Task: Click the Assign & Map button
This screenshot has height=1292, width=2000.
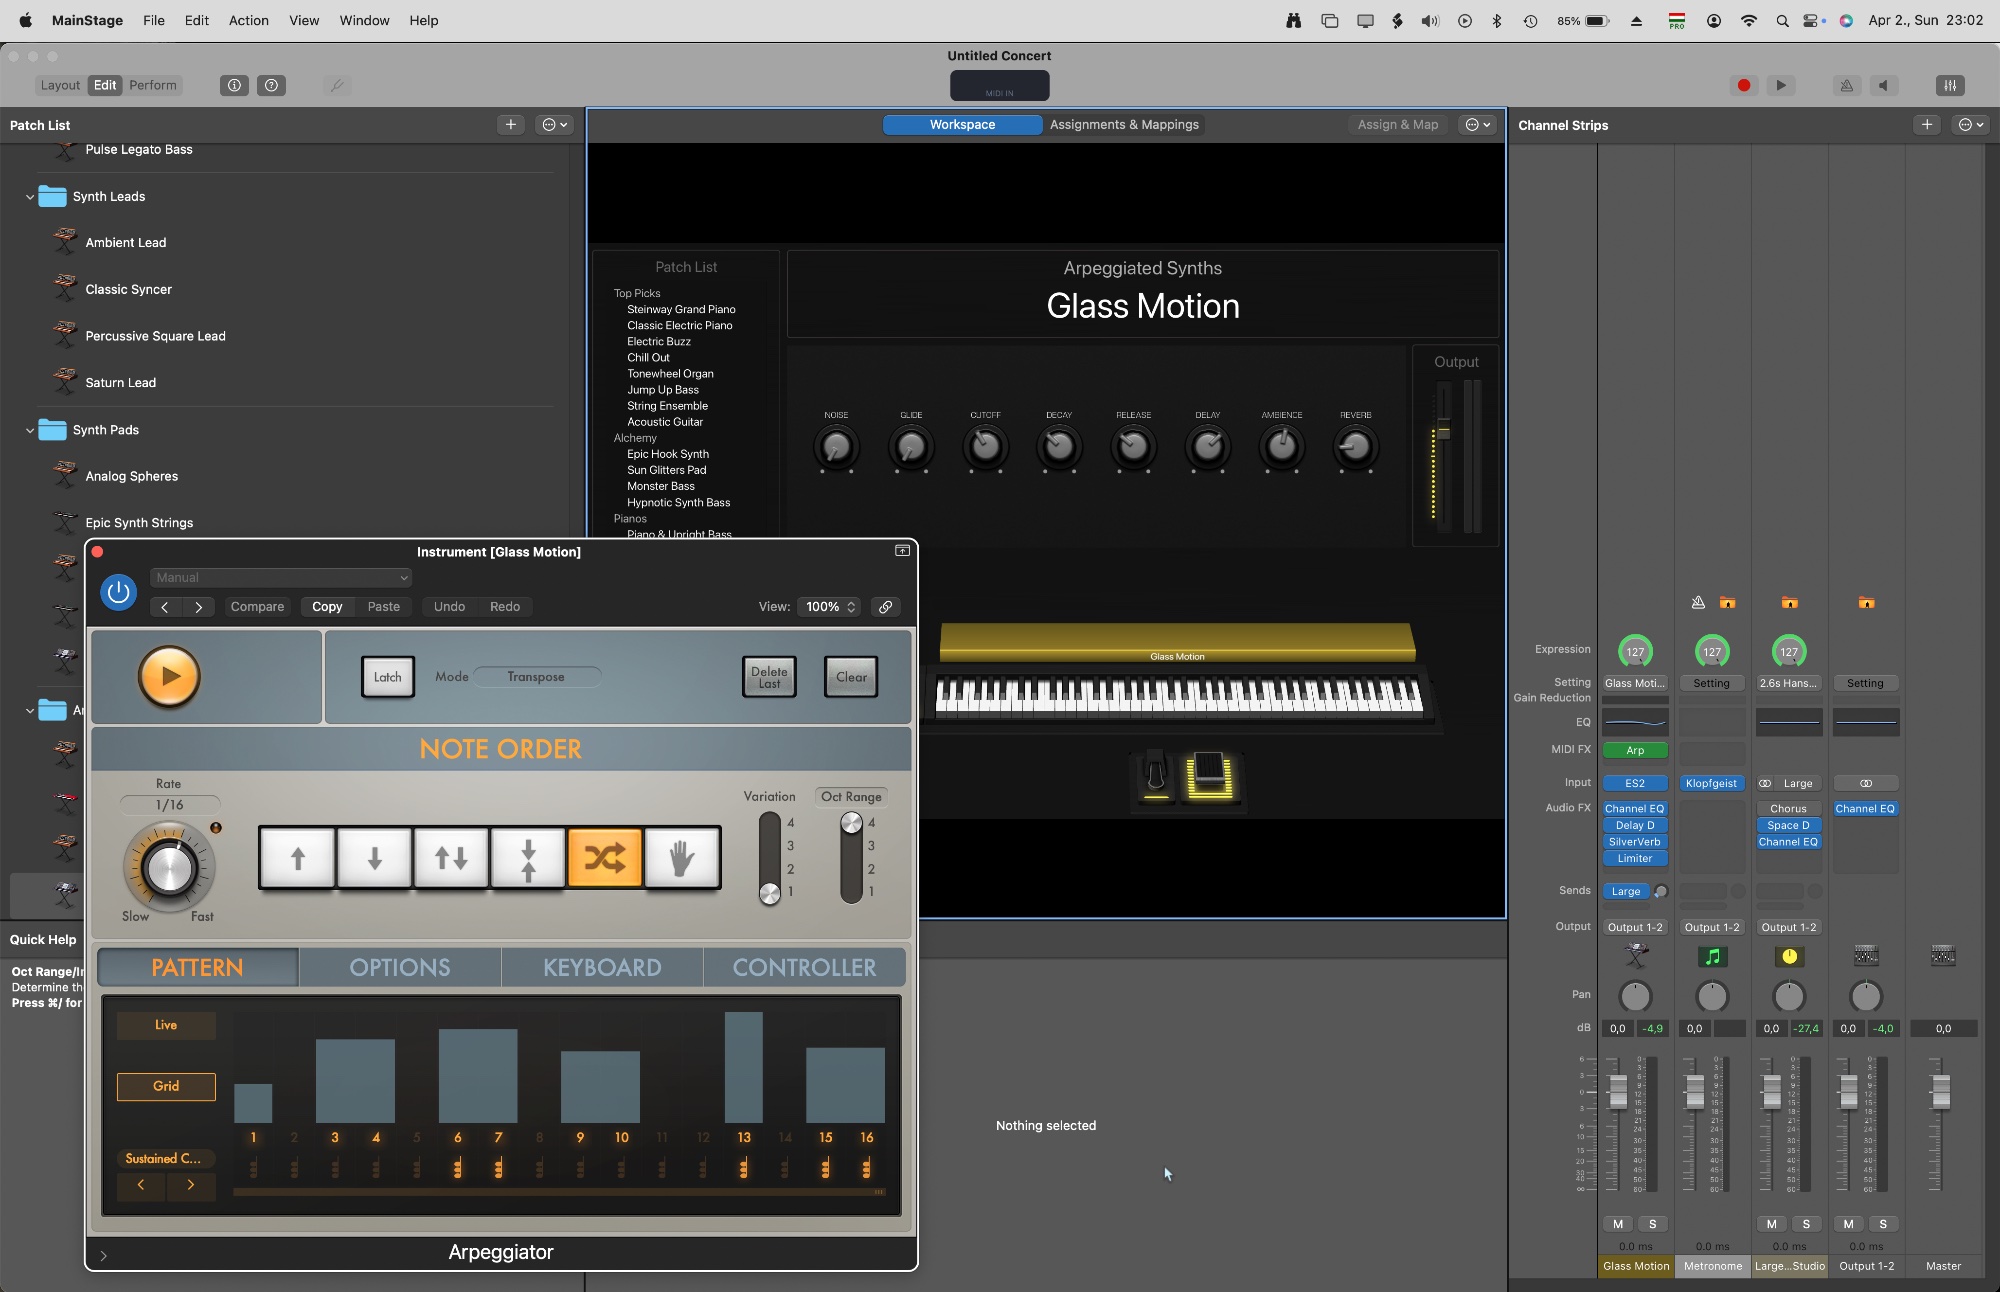Action: click(x=1397, y=125)
